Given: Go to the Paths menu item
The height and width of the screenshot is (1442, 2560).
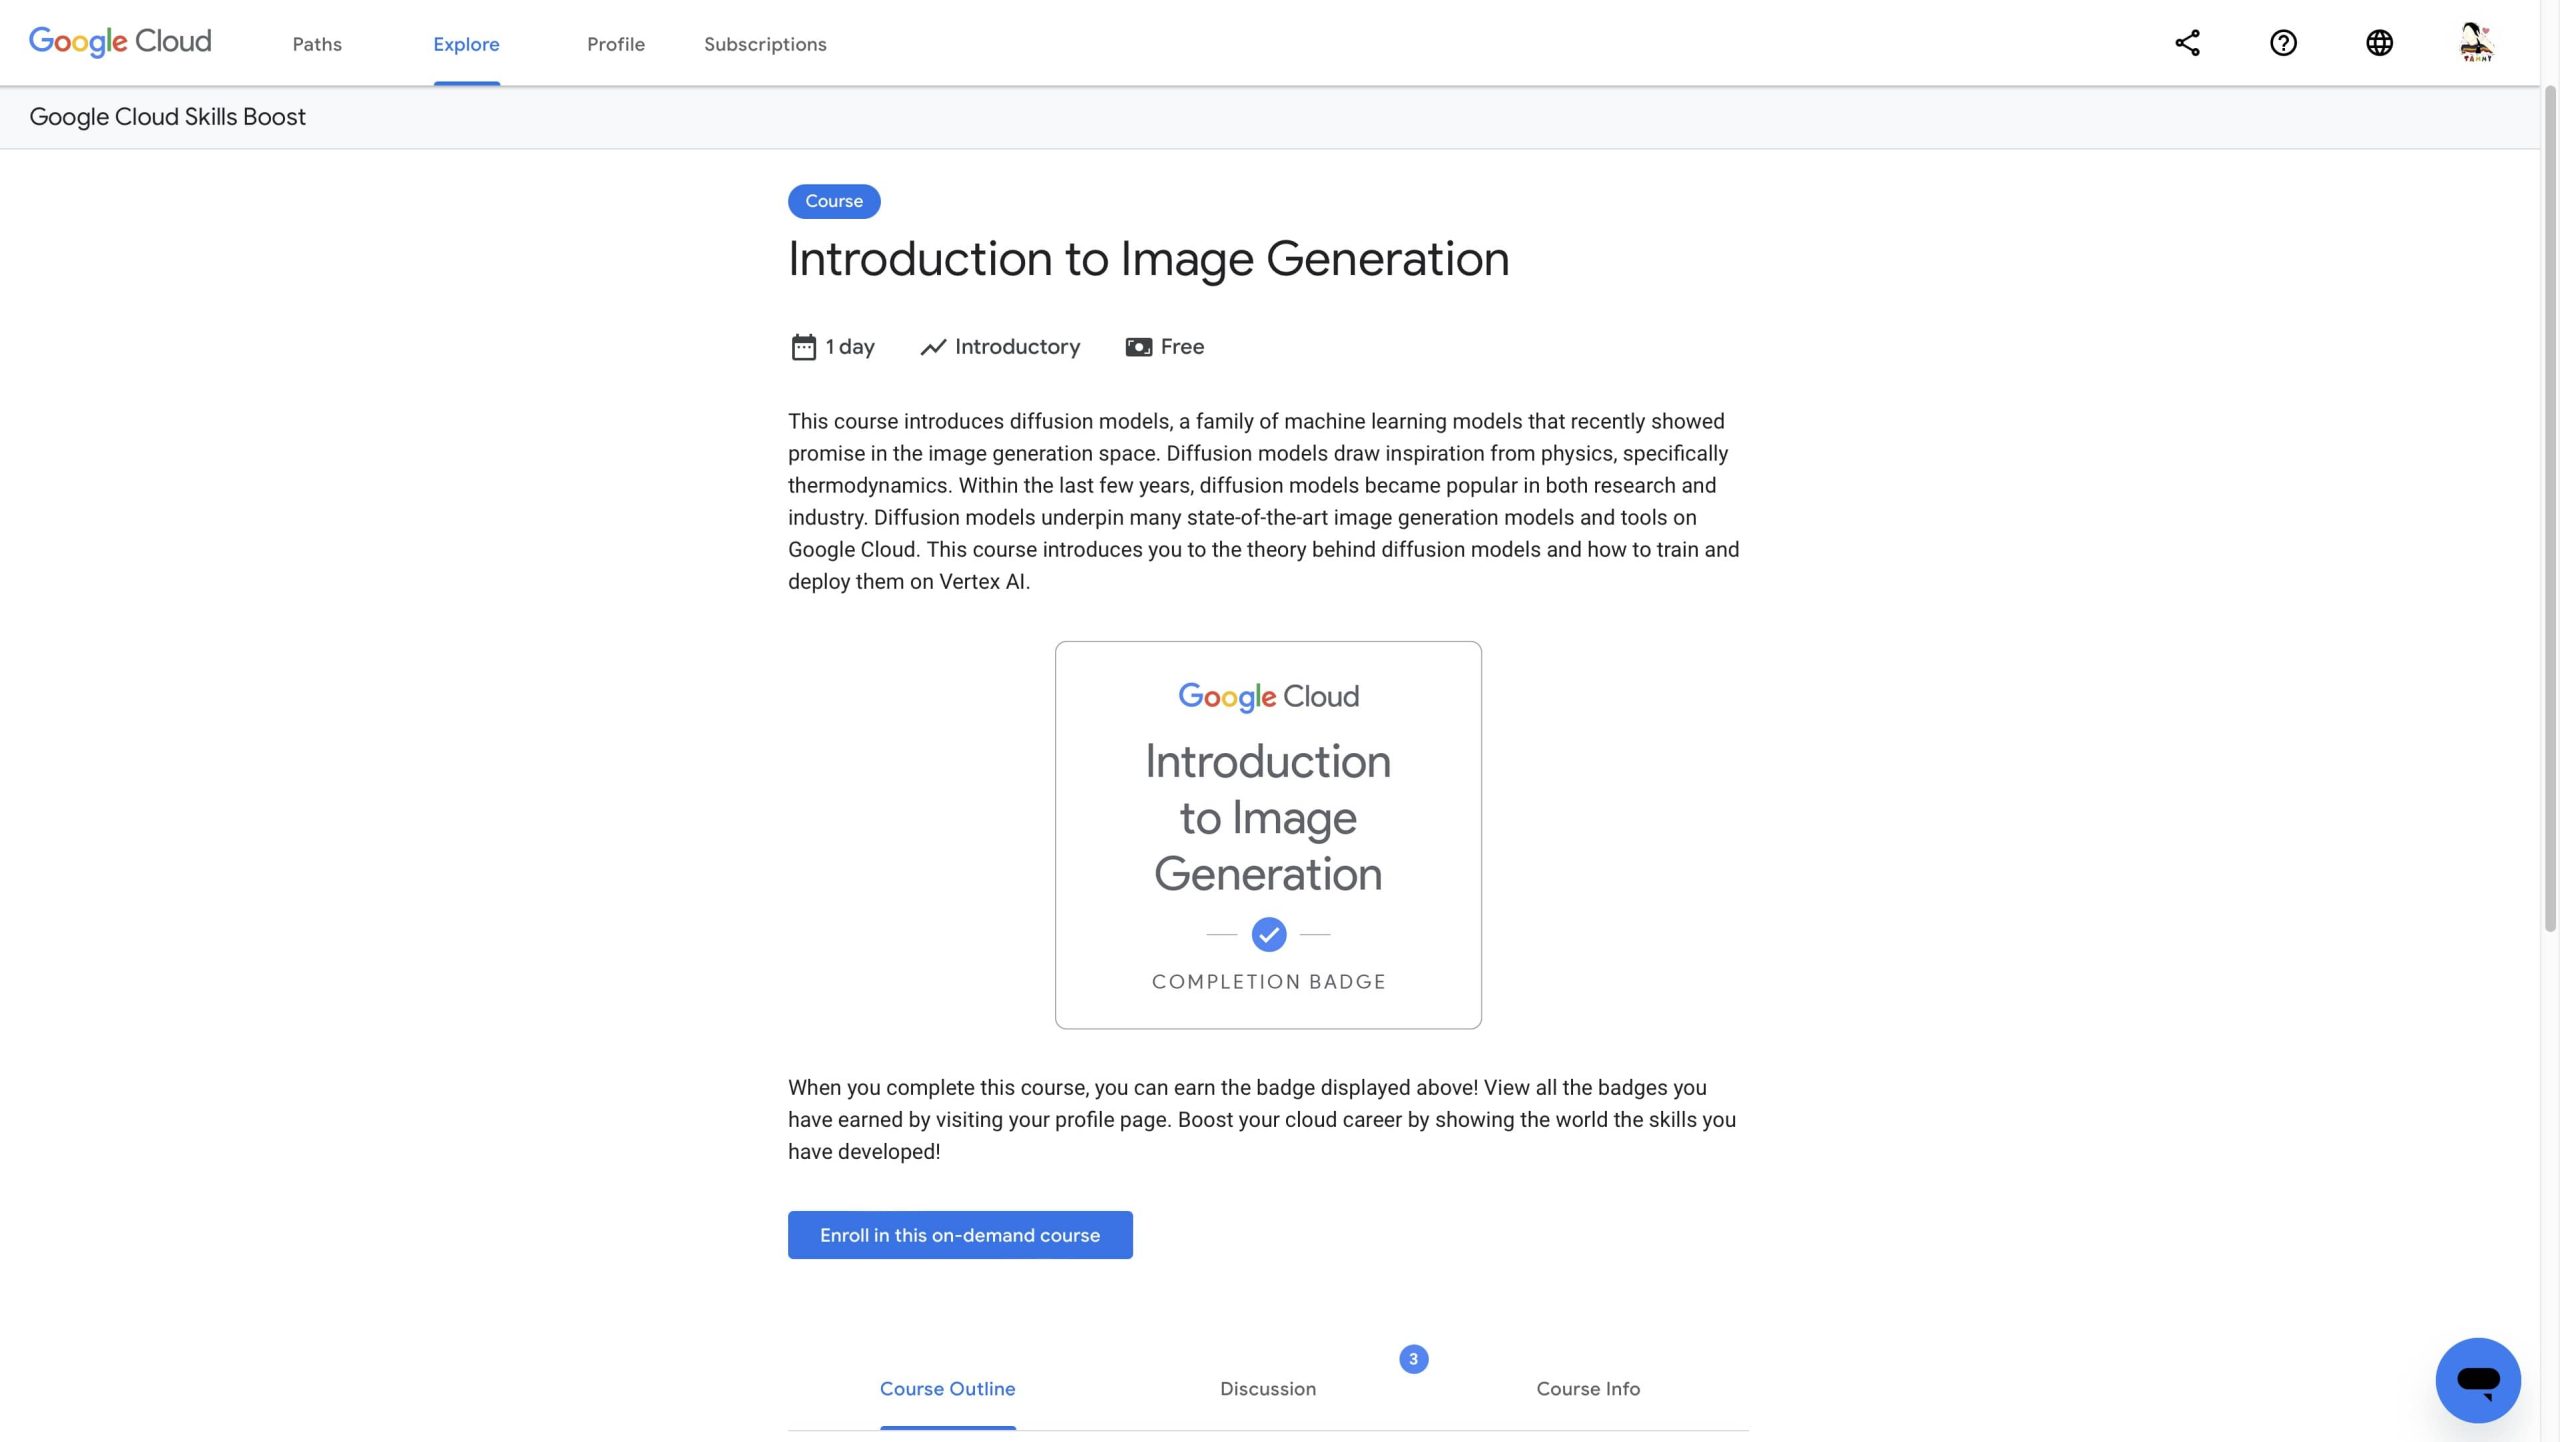Looking at the screenshot, I should click(317, 44).
